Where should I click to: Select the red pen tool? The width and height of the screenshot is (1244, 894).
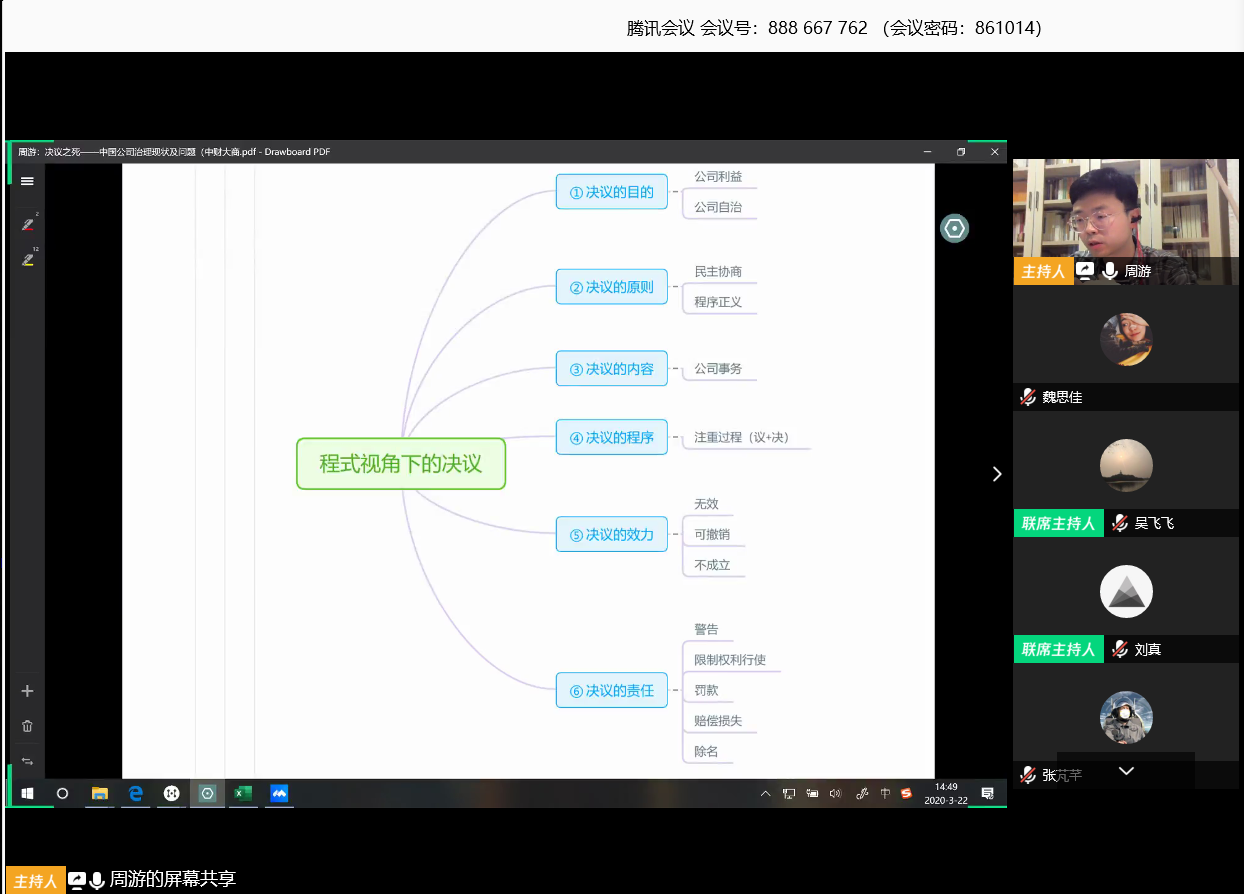pyautogui.click(x=28, y=224)
